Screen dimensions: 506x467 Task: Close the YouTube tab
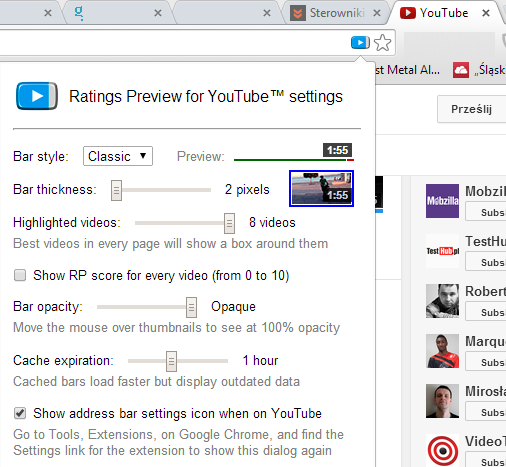486,13
